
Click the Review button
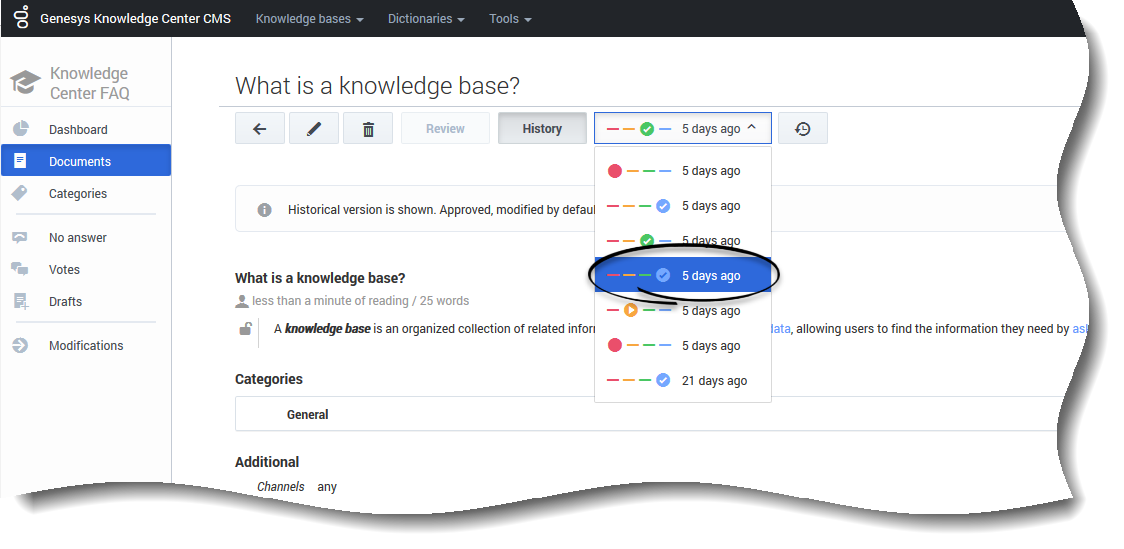pyautogui.click(x=445, y=129)
